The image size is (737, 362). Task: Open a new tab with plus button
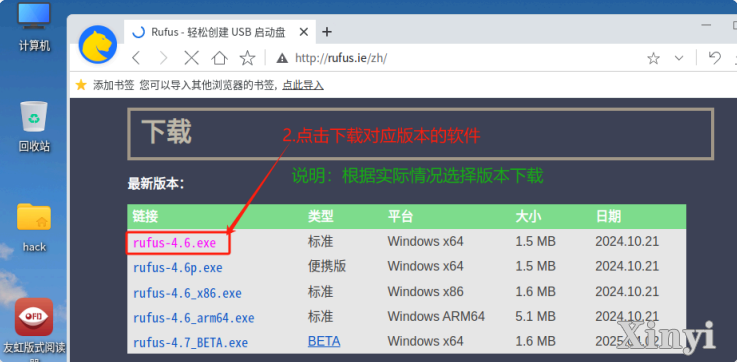point(327,32)
